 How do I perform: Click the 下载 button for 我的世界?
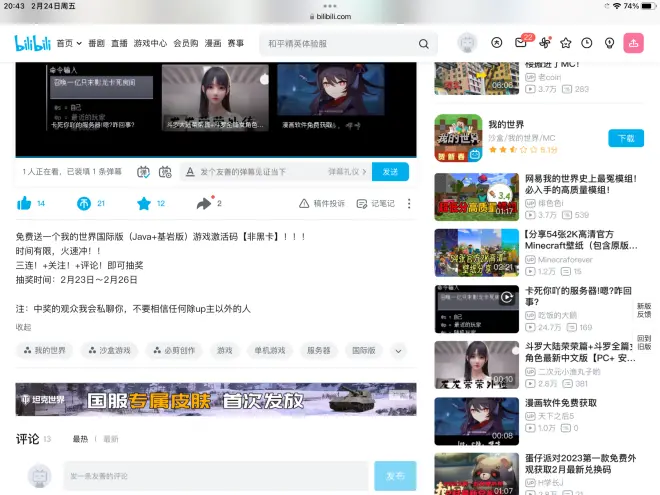(625, 139)
